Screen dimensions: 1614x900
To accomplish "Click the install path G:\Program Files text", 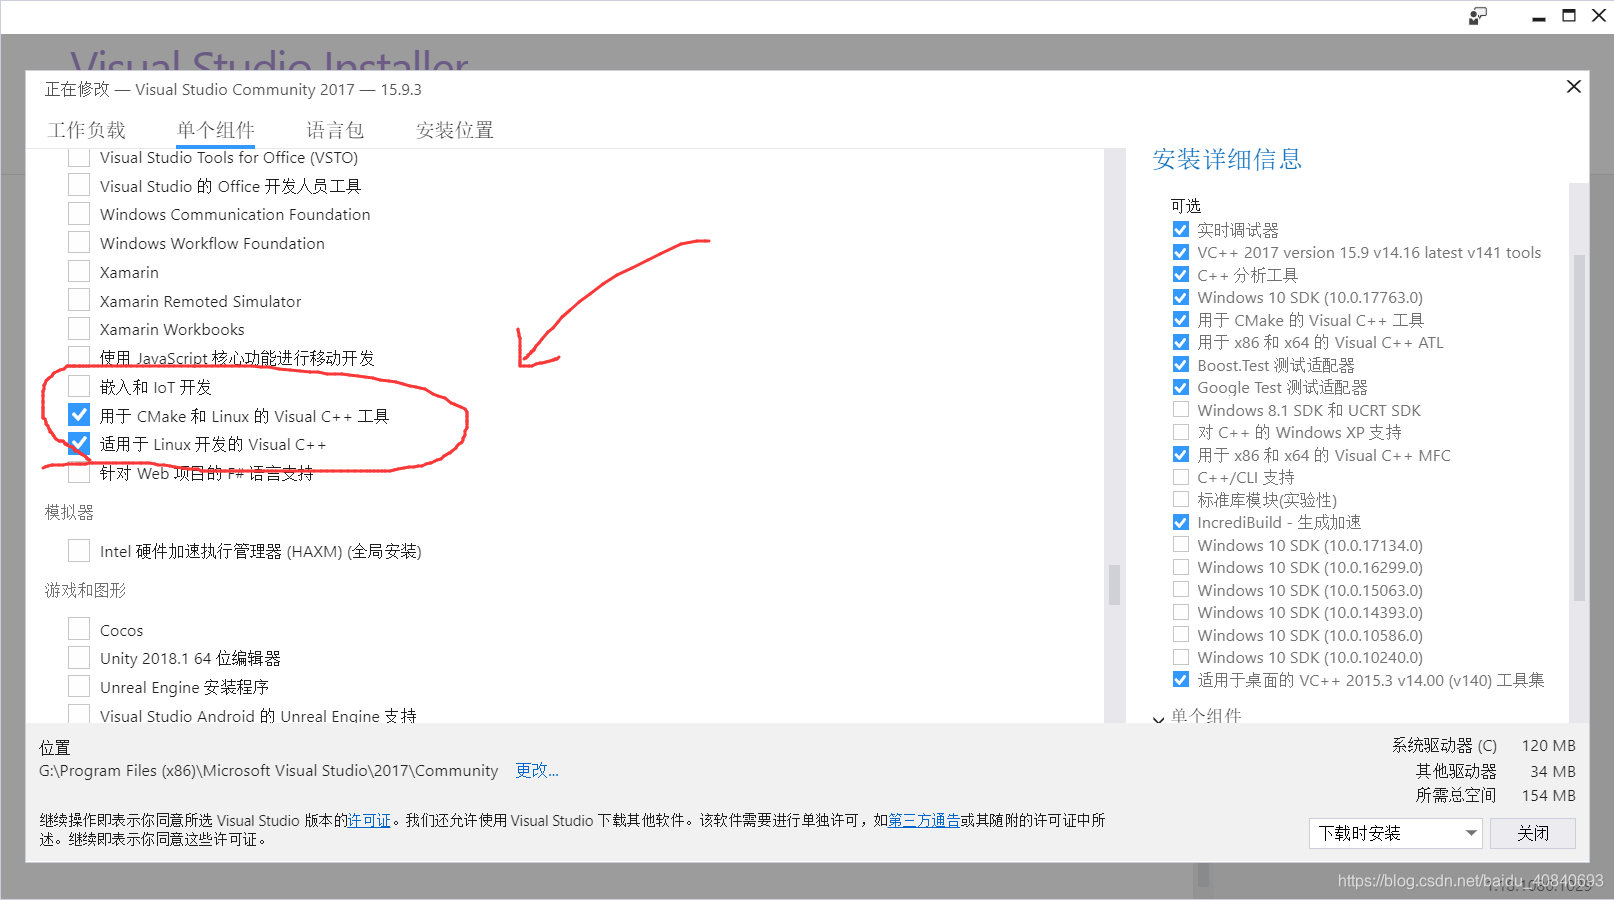I will [x=268, y=770].
